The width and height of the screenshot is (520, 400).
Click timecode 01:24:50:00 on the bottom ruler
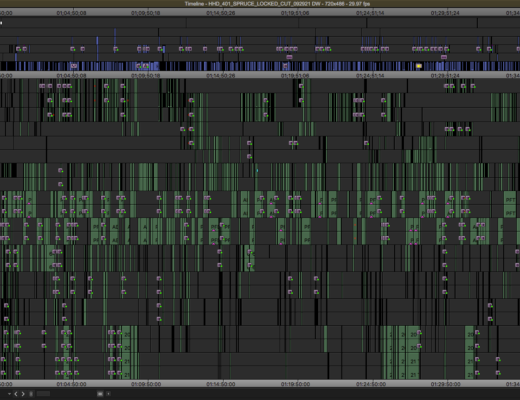pyautogui.click(x=371, y=384)
